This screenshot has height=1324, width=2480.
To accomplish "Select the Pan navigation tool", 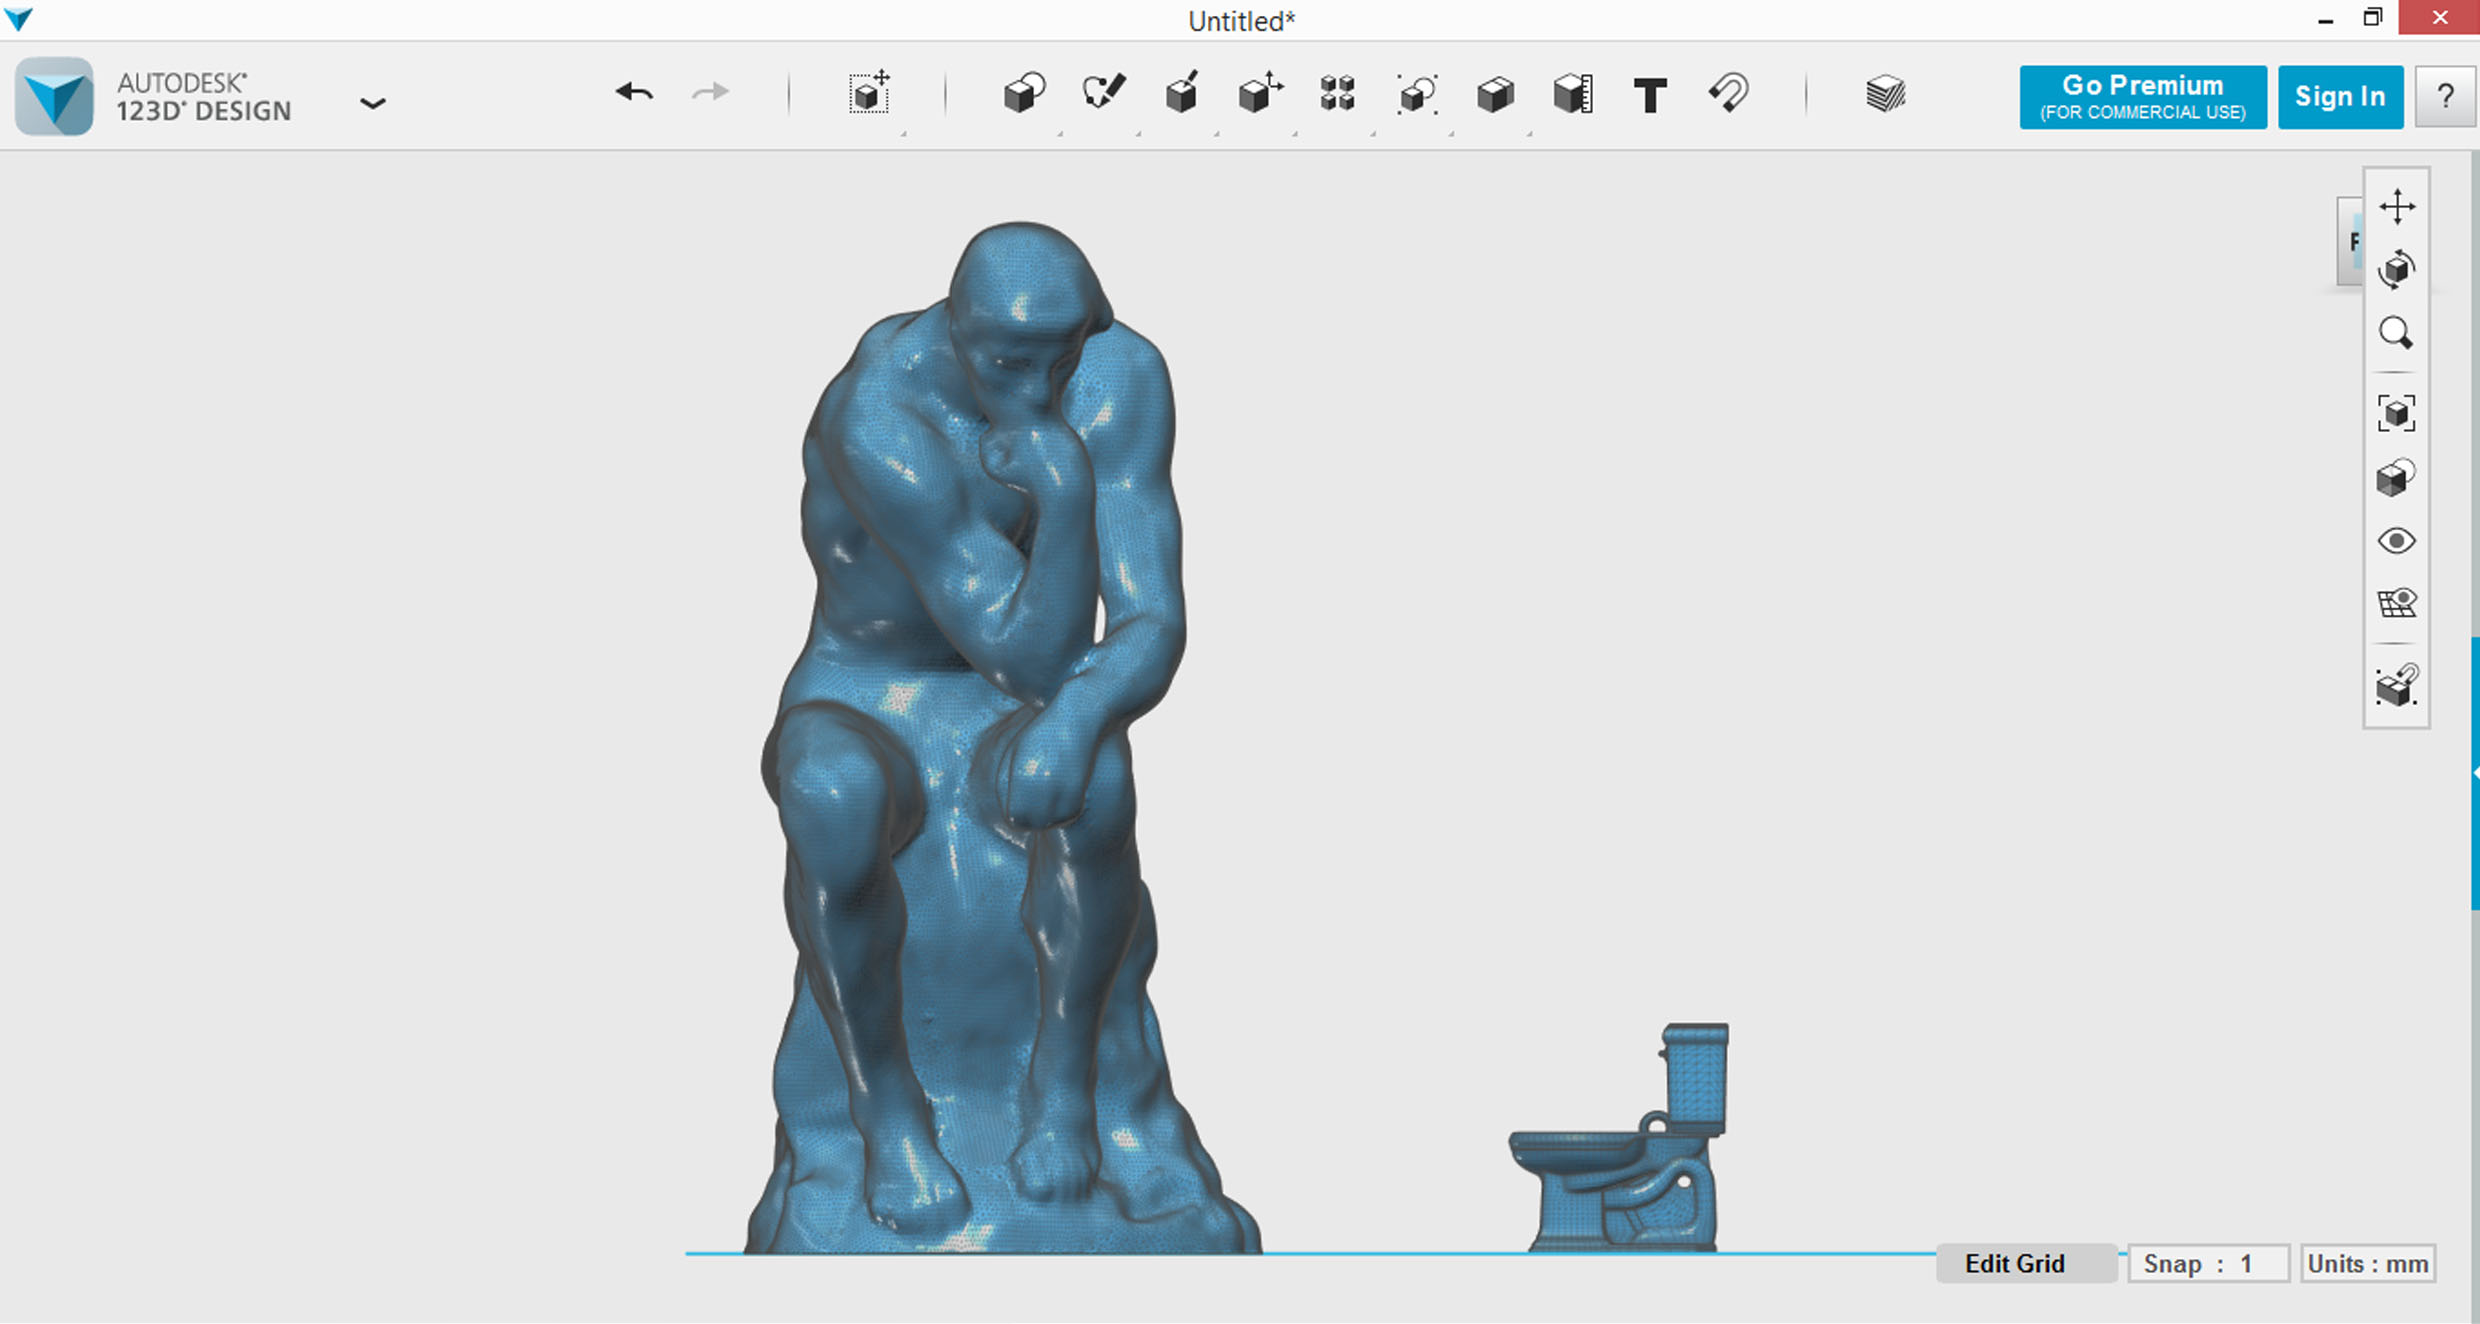I will click(x=2397, y=207).
